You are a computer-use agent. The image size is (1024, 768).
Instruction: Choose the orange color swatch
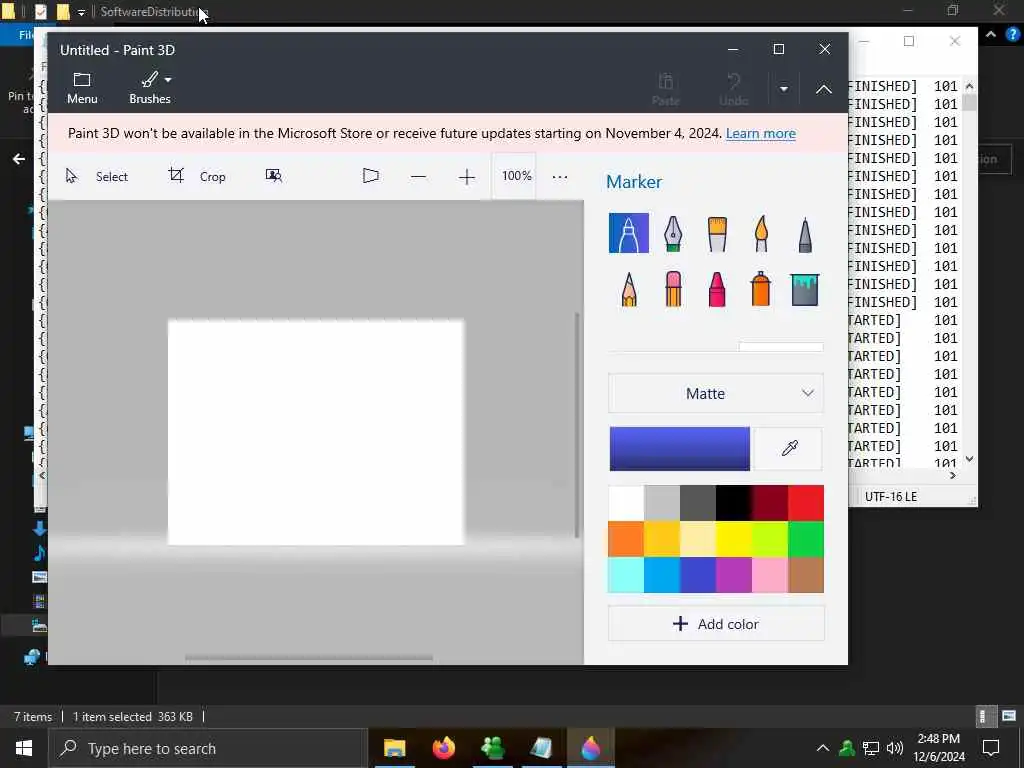point(626,539)
